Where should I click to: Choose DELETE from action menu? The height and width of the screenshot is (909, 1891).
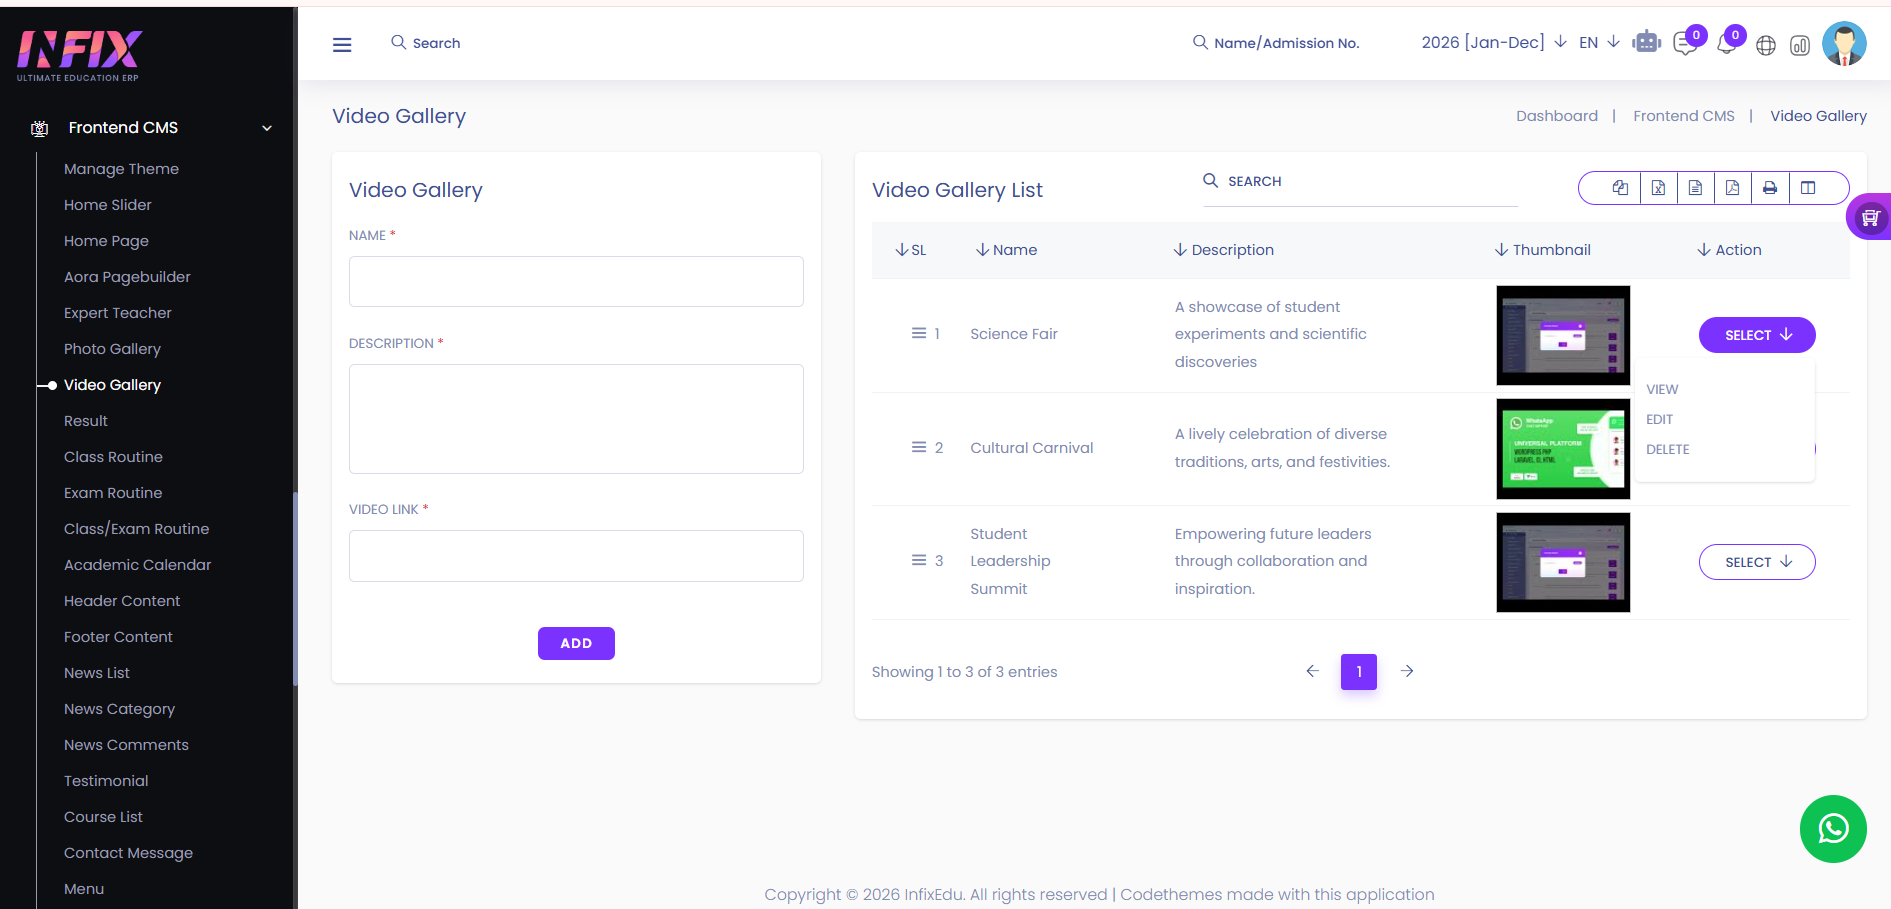[1667, 449]
